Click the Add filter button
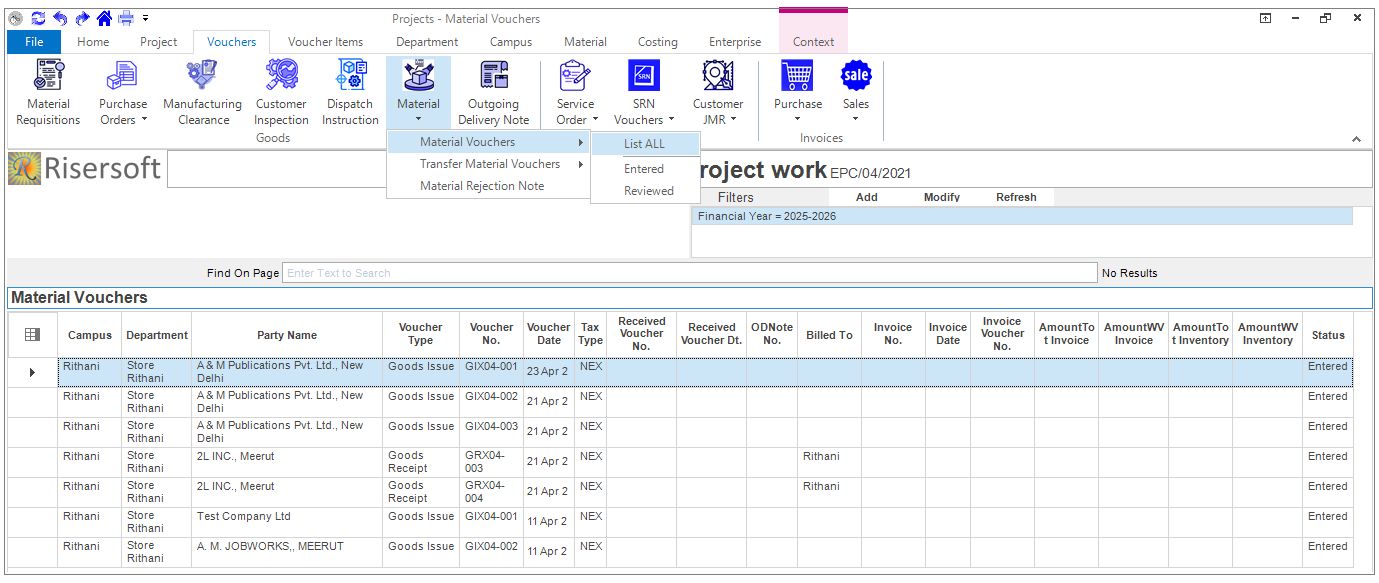This screenshot has height=583, width=1379. pos(867,197)
